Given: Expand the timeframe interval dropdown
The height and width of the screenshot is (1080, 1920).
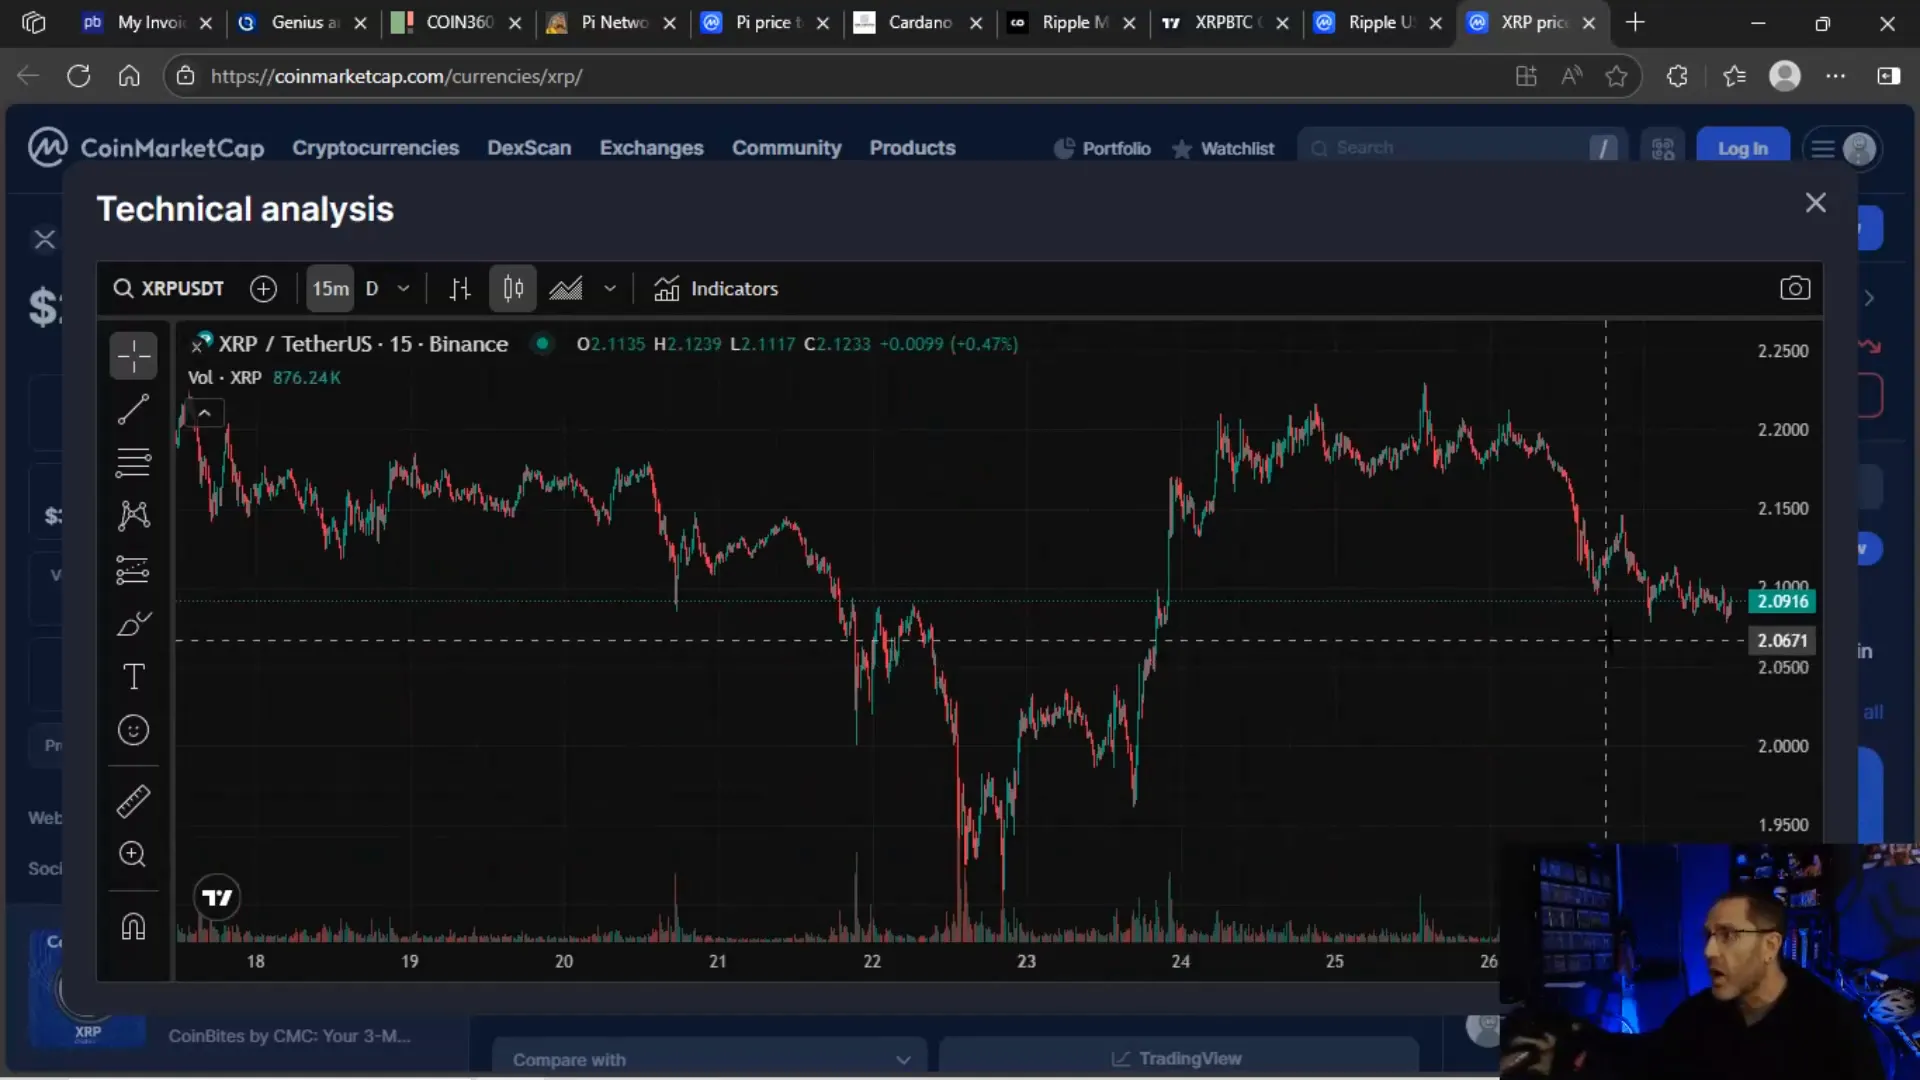Looking at the screenshot, I should (x=403, y=289).
